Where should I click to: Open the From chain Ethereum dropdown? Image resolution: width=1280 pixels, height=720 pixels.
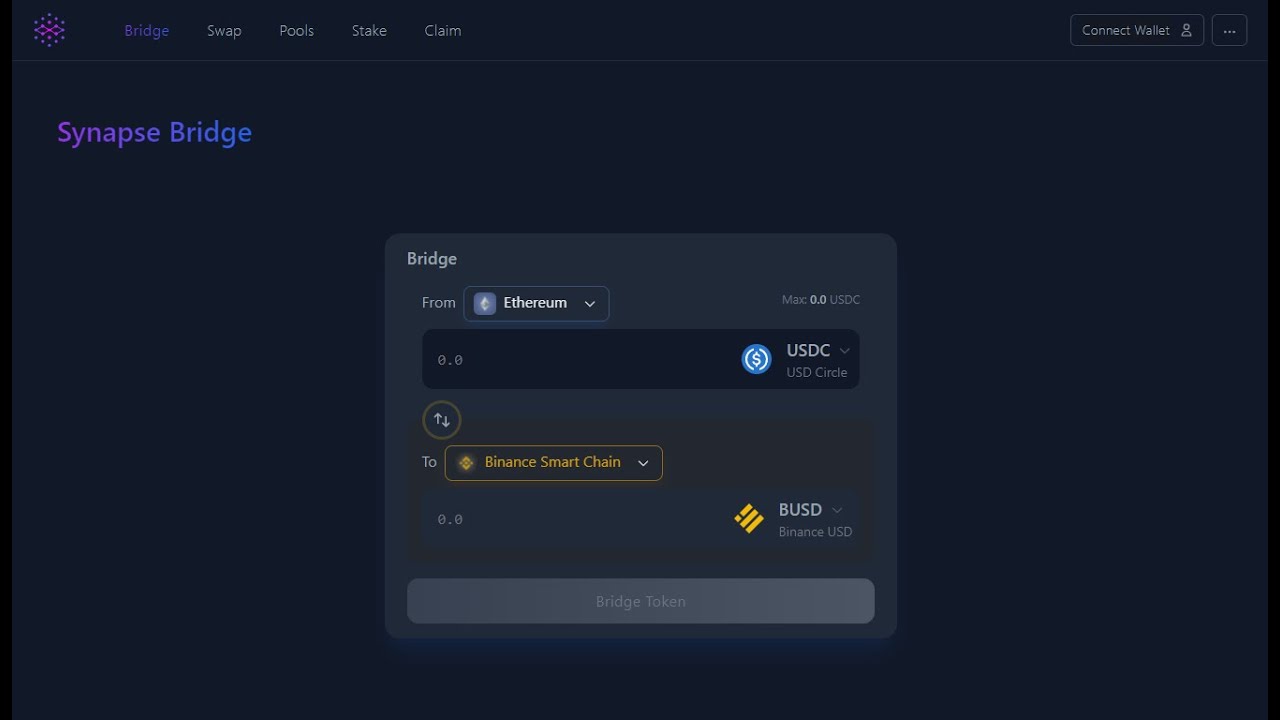point(536,303)
